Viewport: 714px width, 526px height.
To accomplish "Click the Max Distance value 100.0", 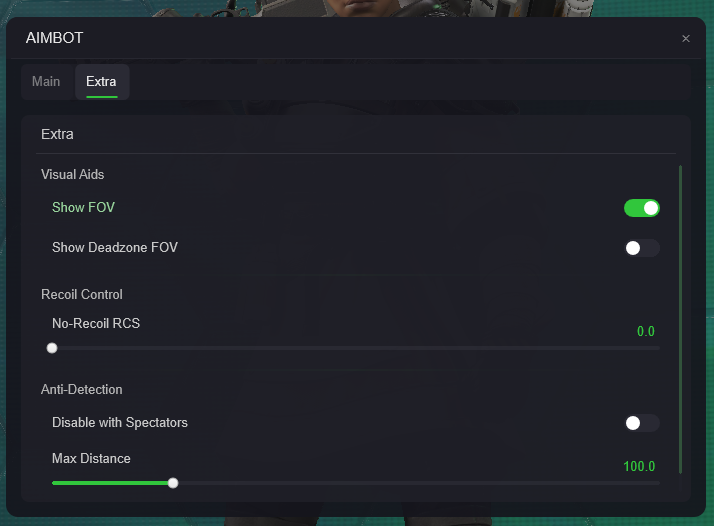I will [x=639, y=466].
